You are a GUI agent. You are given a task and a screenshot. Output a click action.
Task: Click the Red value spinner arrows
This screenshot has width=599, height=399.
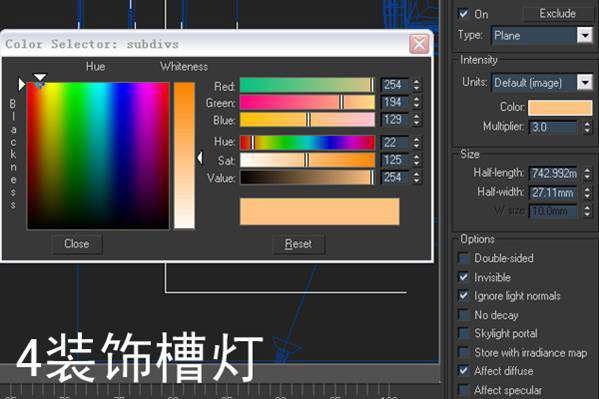tap(416, 84)
